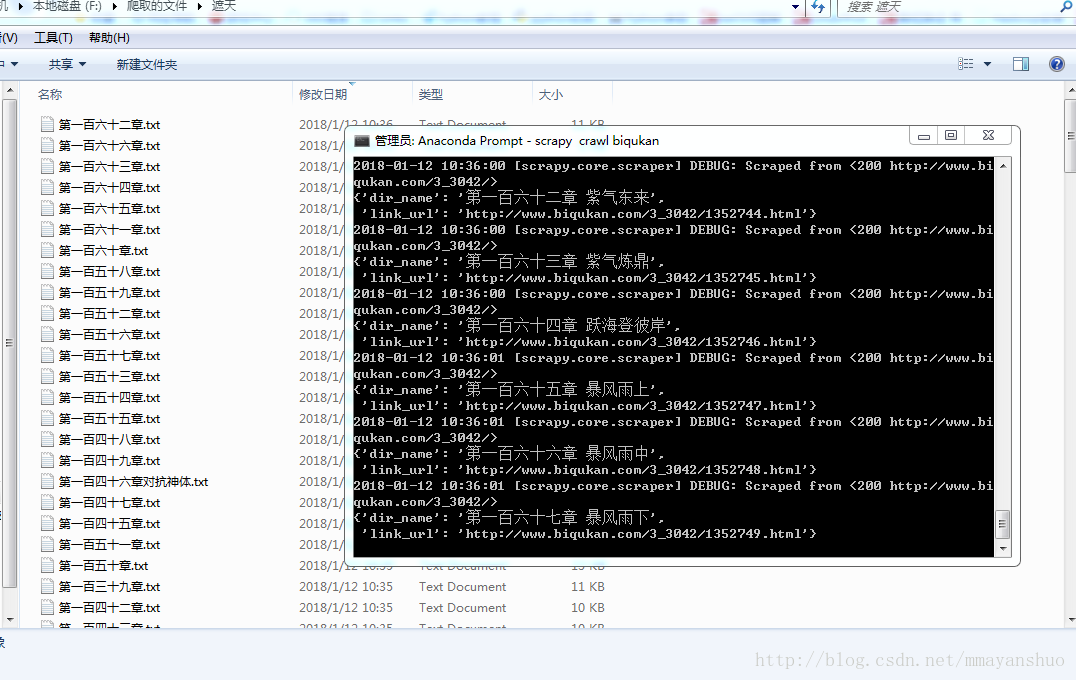Click 新建文件夹 button
Screen dimensions: 1076x680
pyautogui.click(x=147, y=65)
